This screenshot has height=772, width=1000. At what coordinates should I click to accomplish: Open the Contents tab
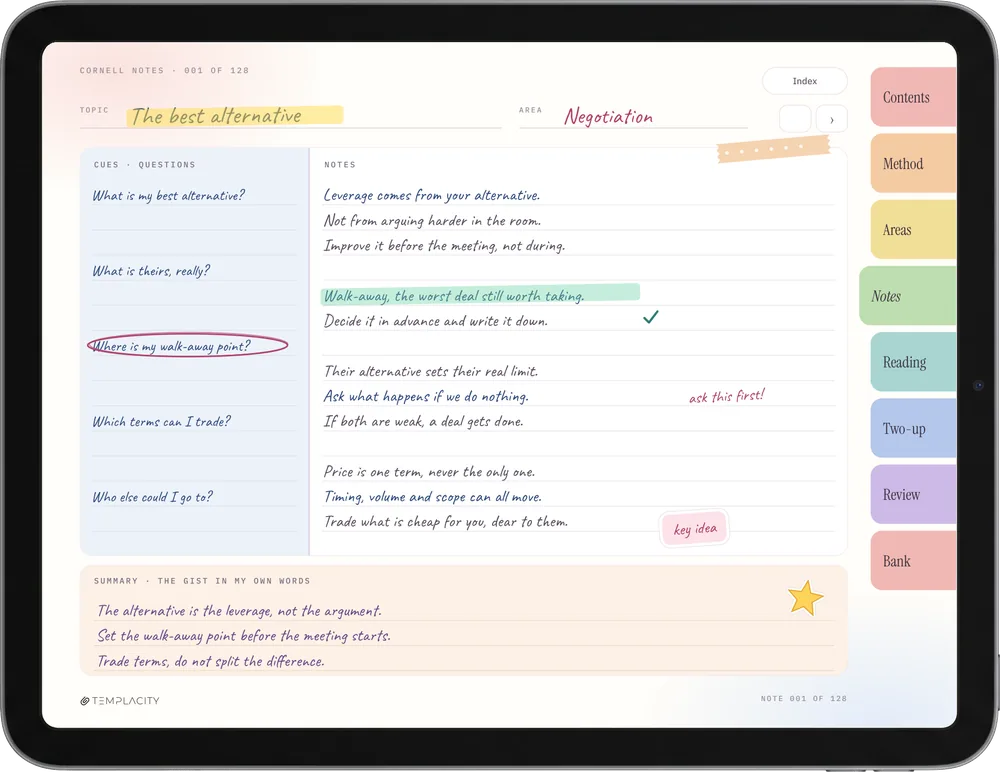(913, 97)
